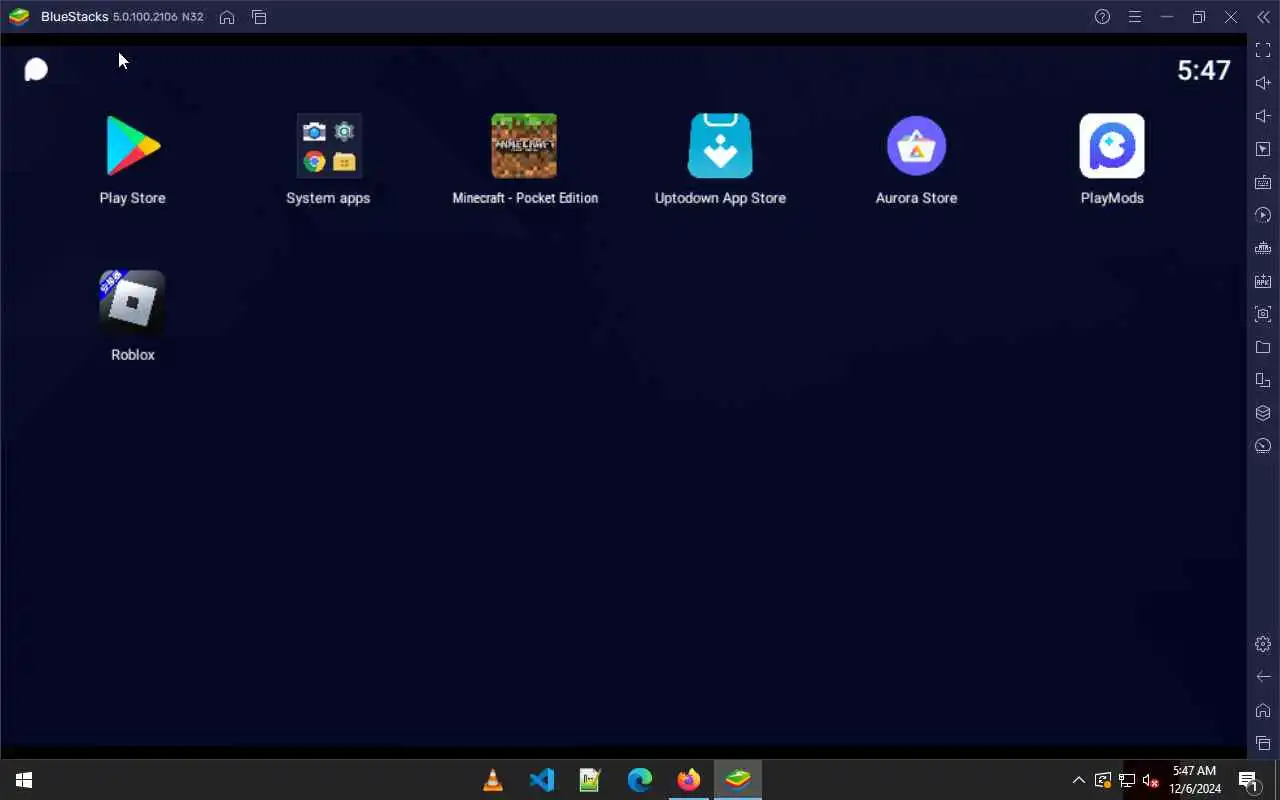The height and width of the screenshot is (800, 1280).
Task: Toggle fullscreen mode in sidebar
Action: 1263,50
